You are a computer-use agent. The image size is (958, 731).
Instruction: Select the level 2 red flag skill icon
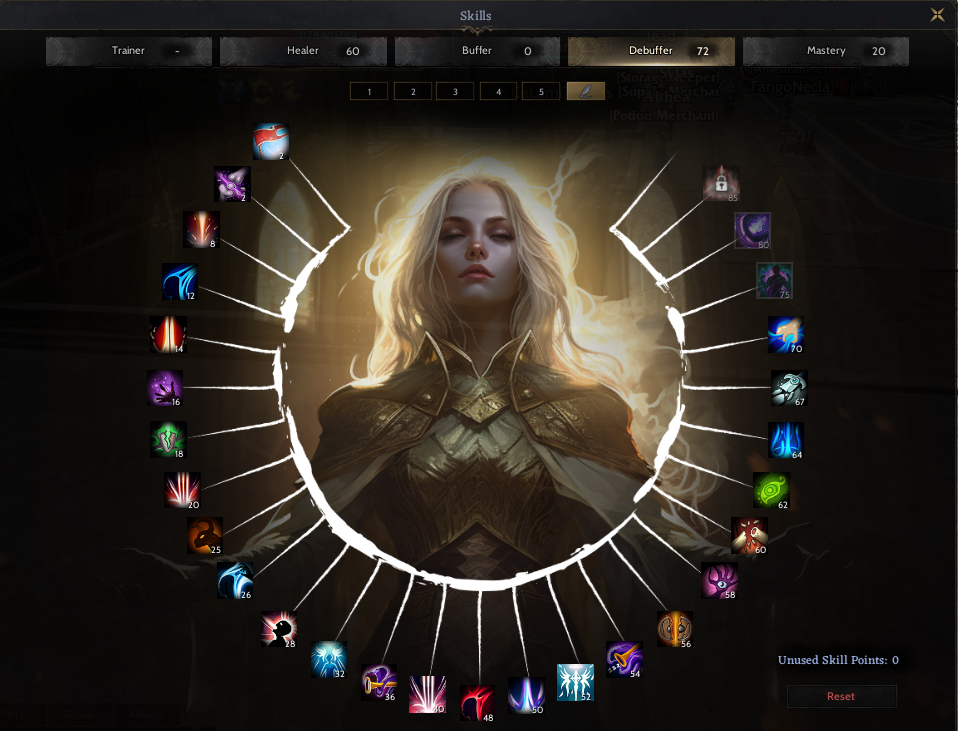[x=271, y=142]
